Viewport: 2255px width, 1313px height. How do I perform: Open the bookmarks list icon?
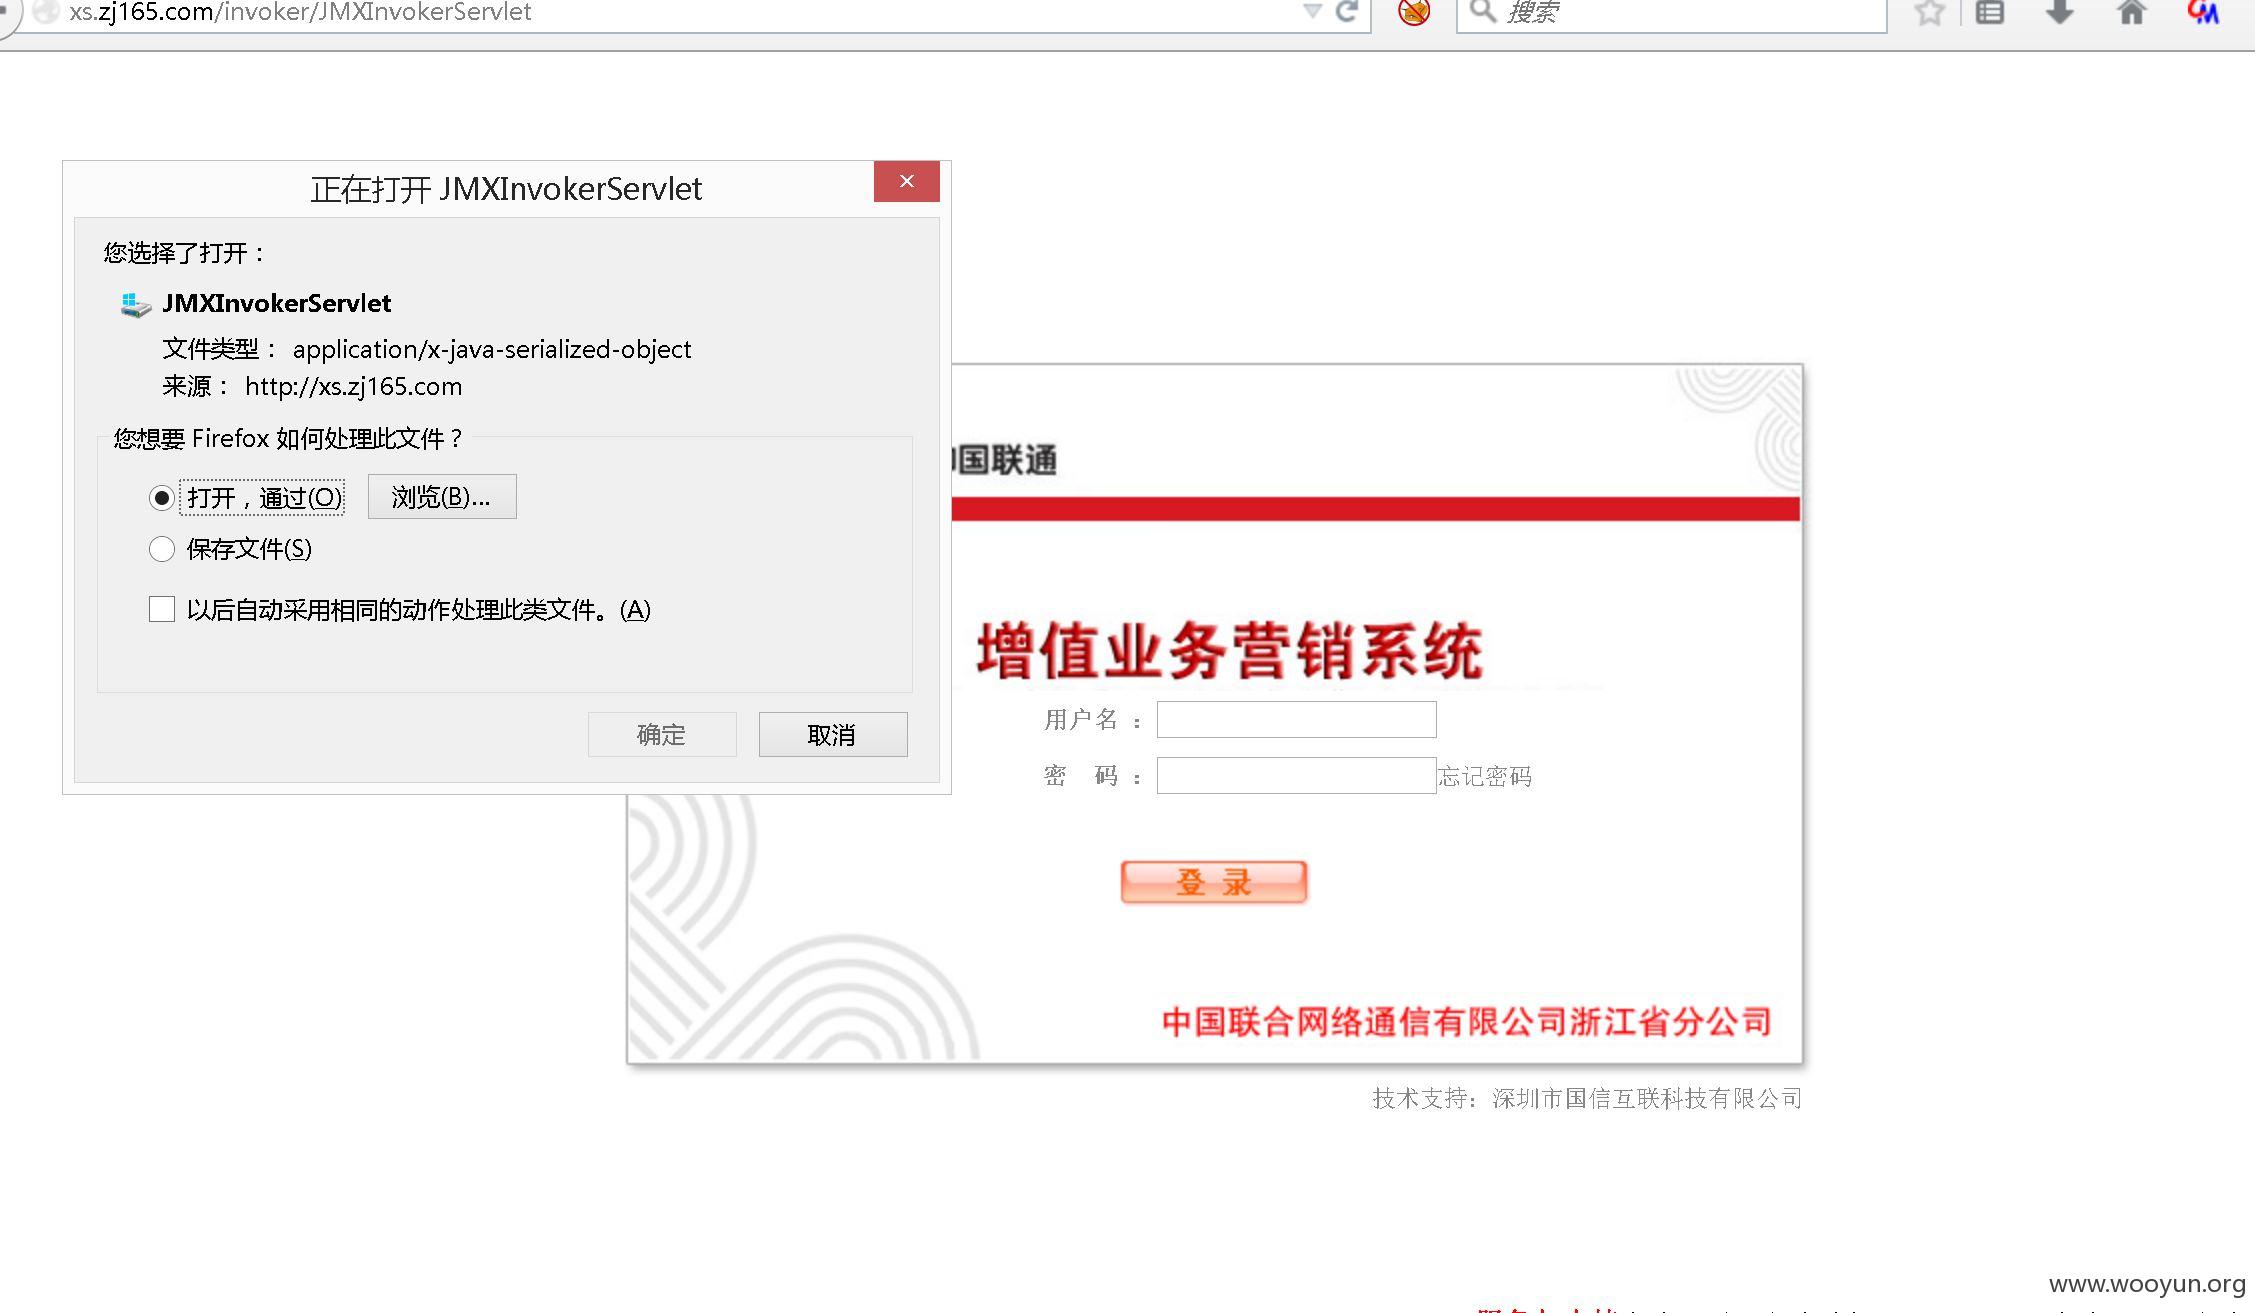pos(1990,12)
